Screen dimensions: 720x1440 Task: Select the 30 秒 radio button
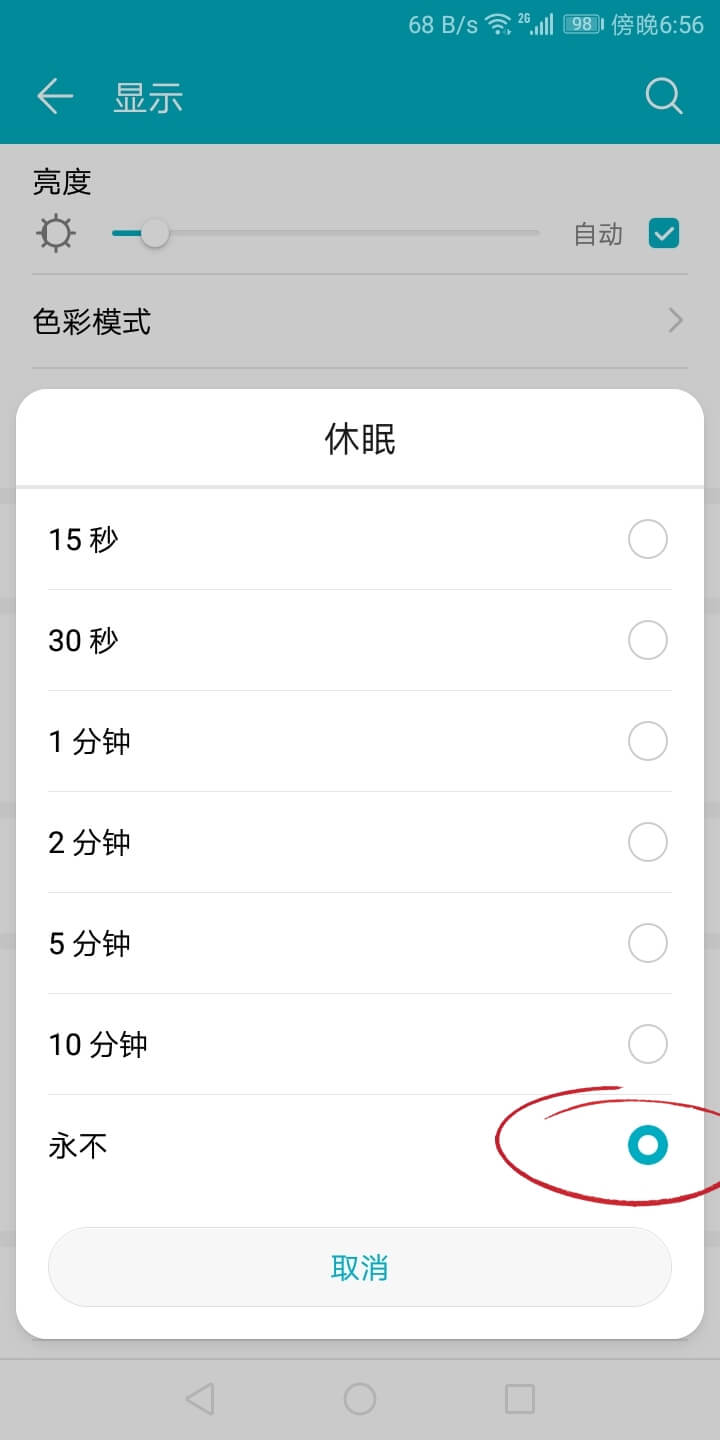(x=647, y=640)
